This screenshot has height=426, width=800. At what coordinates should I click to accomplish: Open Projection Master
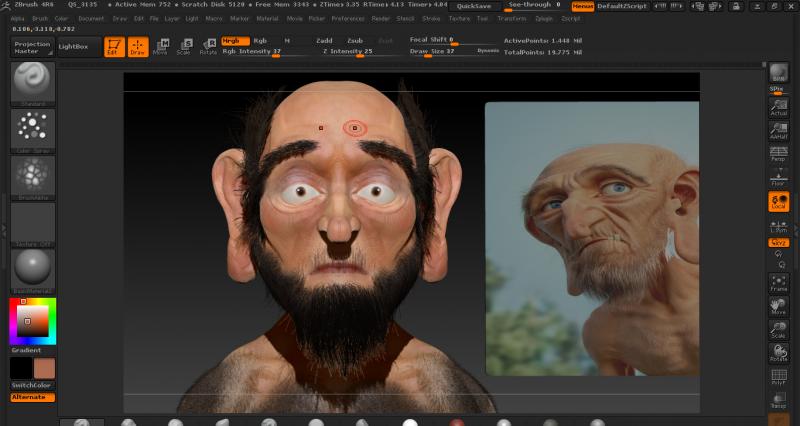pyautogui.click(x=33, y=47)
